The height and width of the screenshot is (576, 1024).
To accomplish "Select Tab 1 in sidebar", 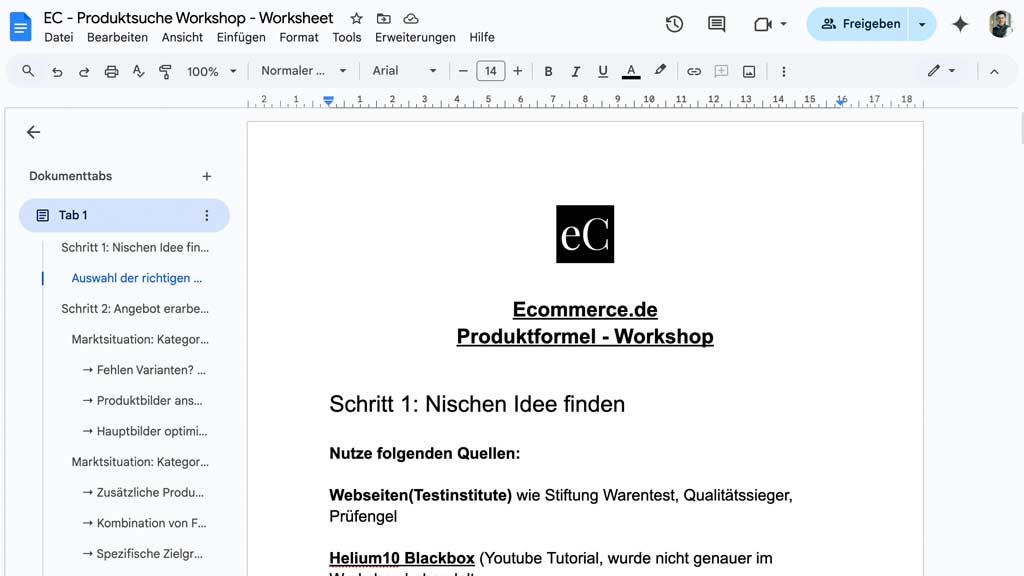I will pos(124,216).
